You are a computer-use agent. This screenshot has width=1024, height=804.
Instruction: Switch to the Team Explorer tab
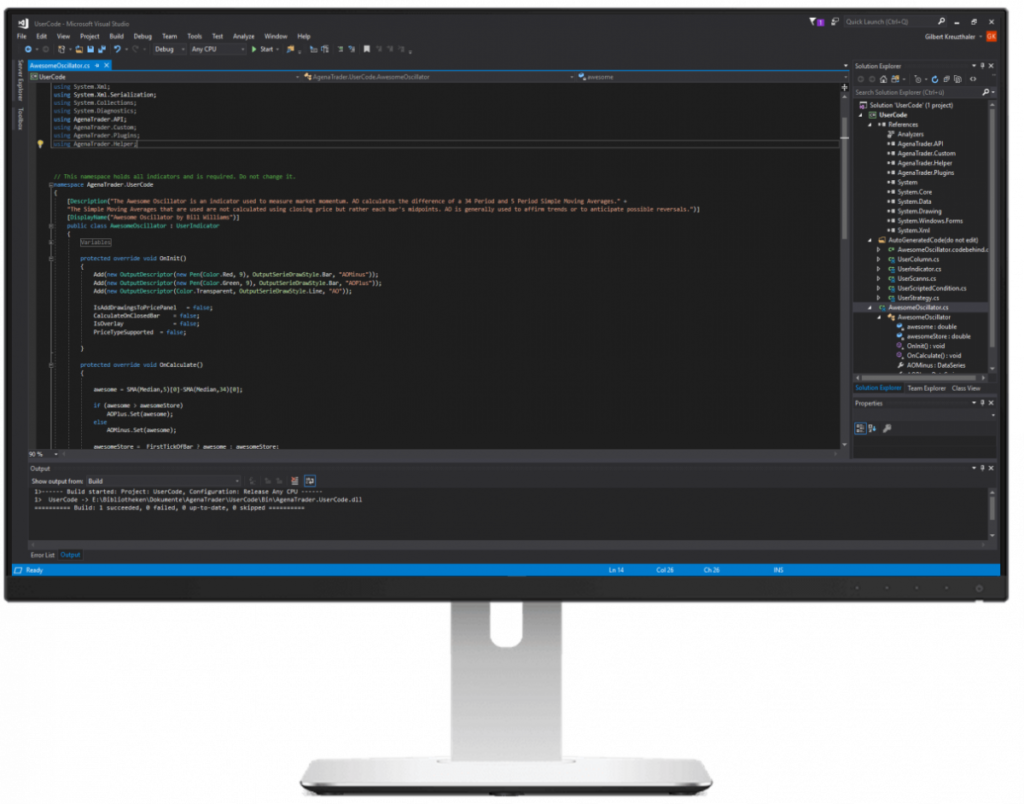926,389
